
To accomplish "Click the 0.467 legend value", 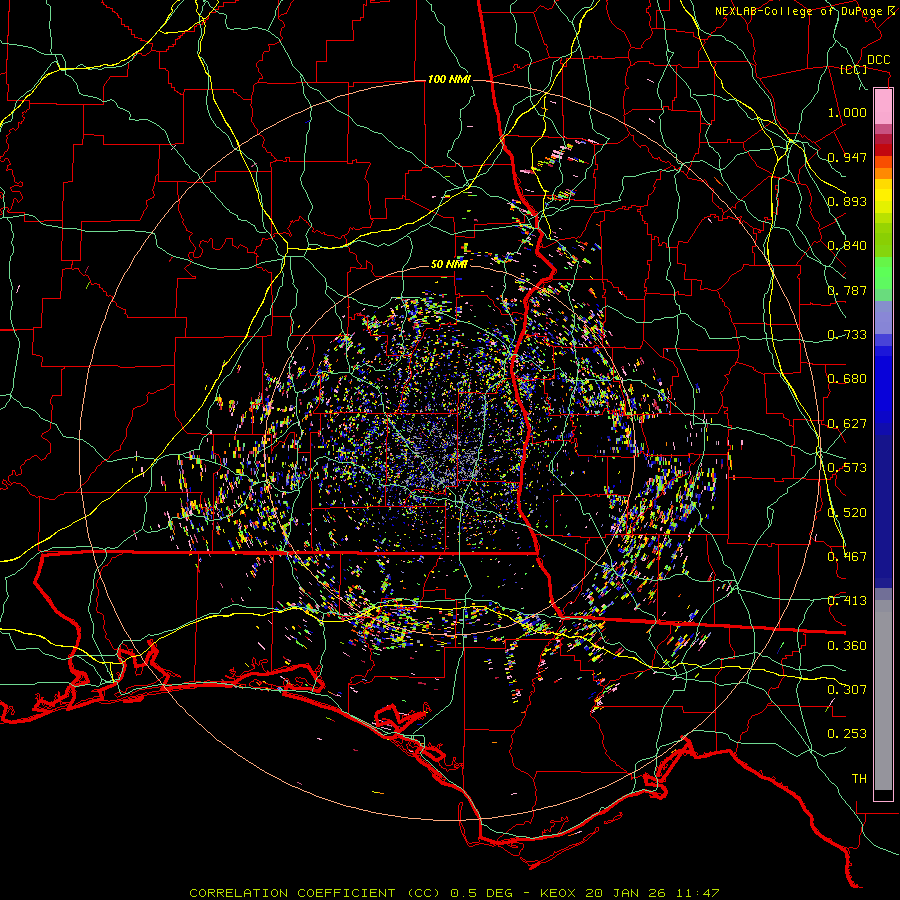I will pos(847,557).
